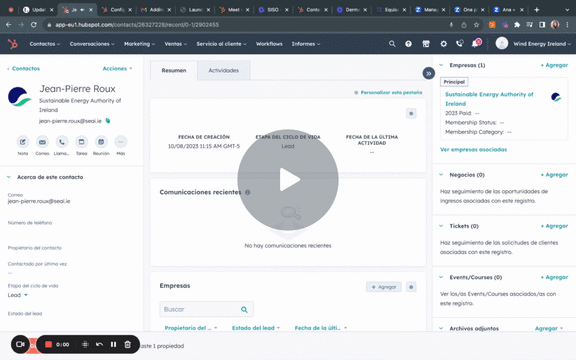The height and width of the screenshot is (360, 576).
Task: Collapse the Events/Courses (0) section
Action: 441,277
